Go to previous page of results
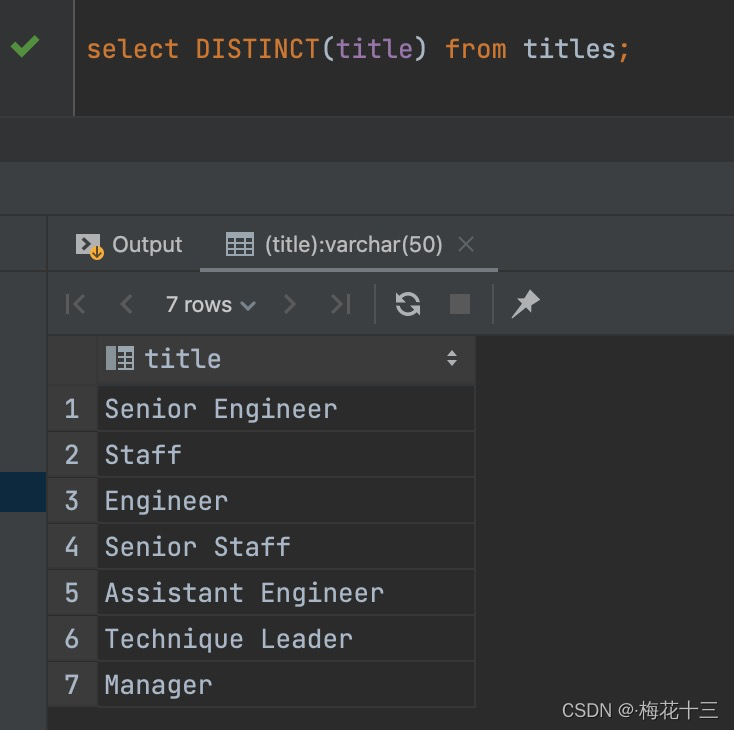 [126, 304]
